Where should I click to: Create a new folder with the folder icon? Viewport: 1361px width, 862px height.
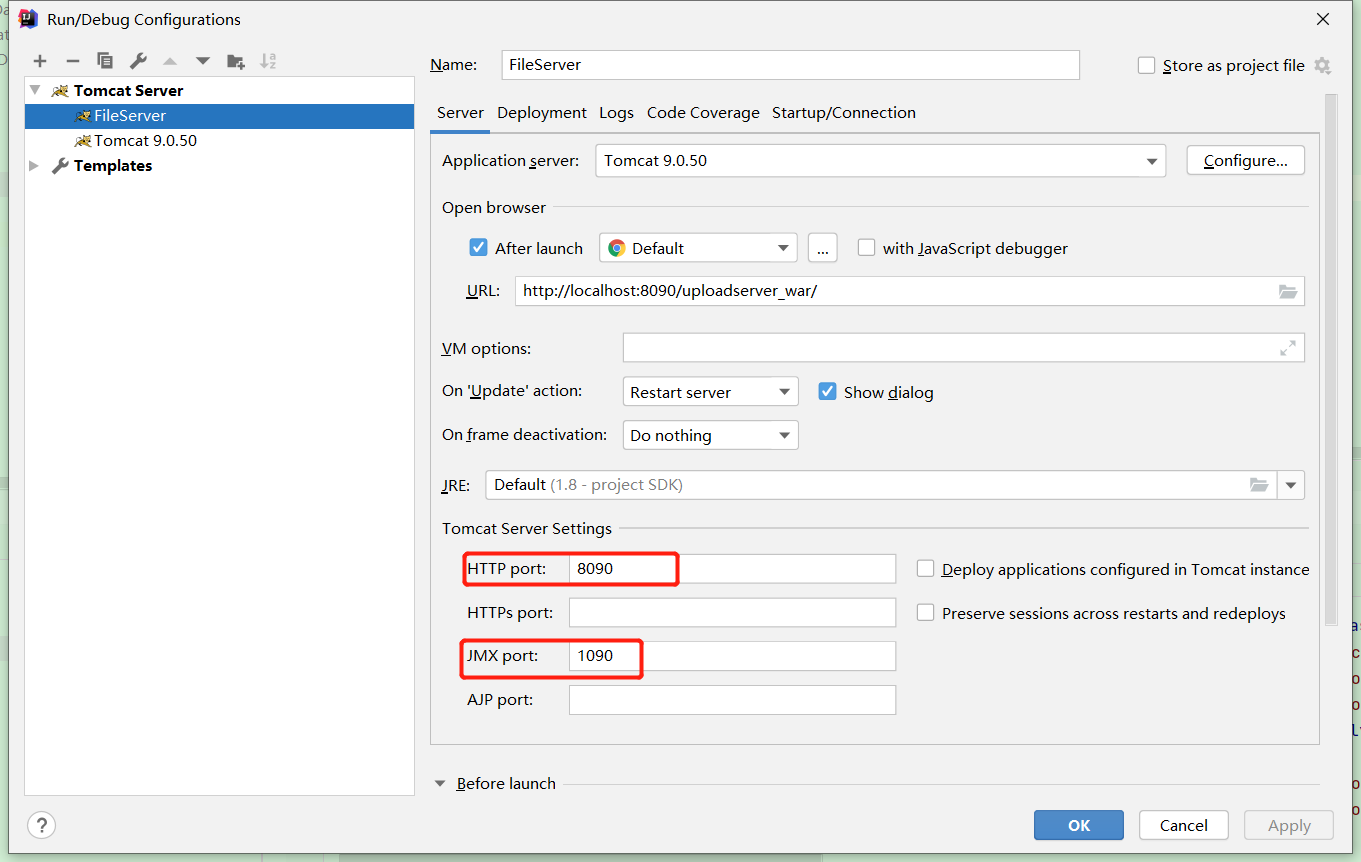pos(236,61)
